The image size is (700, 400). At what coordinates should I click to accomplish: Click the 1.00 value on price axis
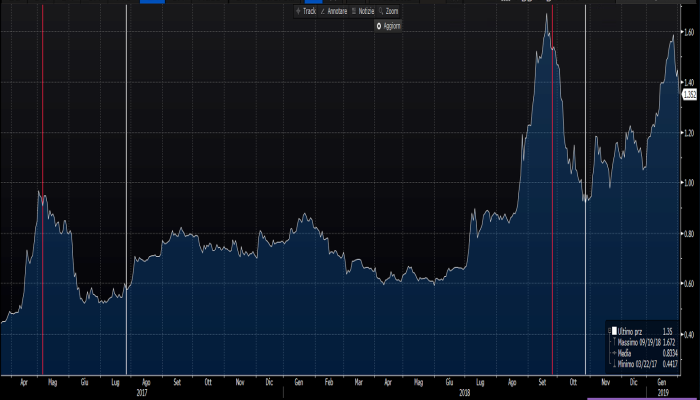(x=688, y=183)
